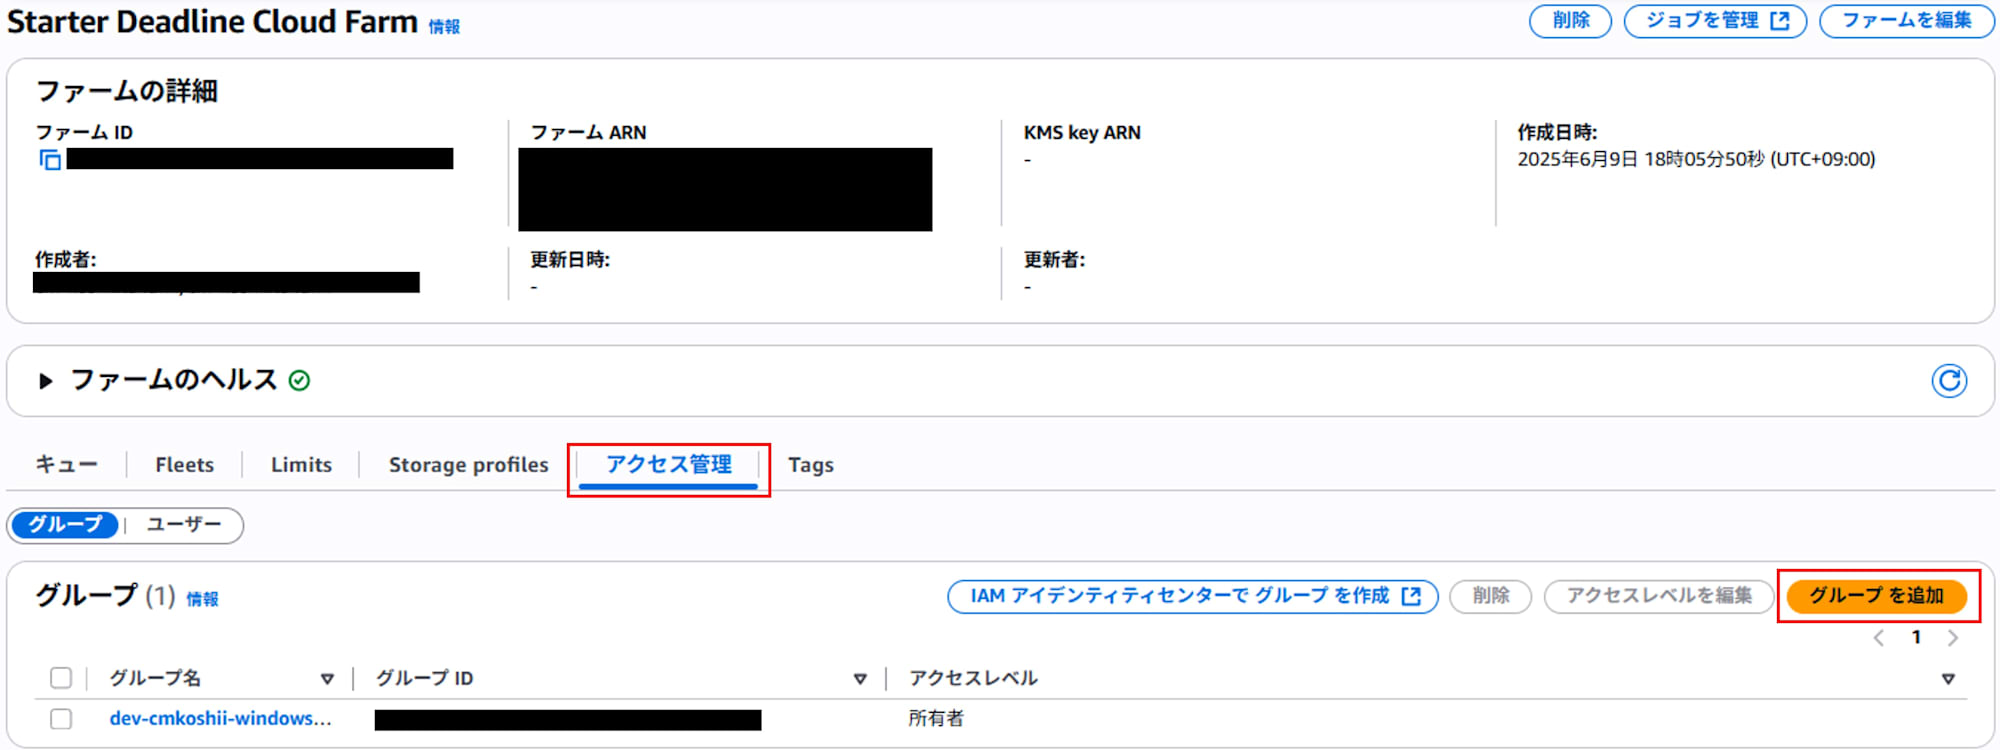The height and width of the screenshot is (750, 2000).
Task: Open the Storage profiles tab
Action: [x=469, y=465]
